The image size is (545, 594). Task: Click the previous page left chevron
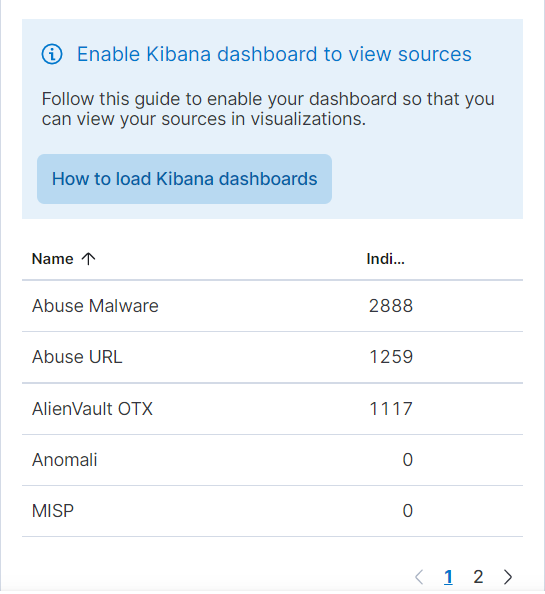pos(419,577)
